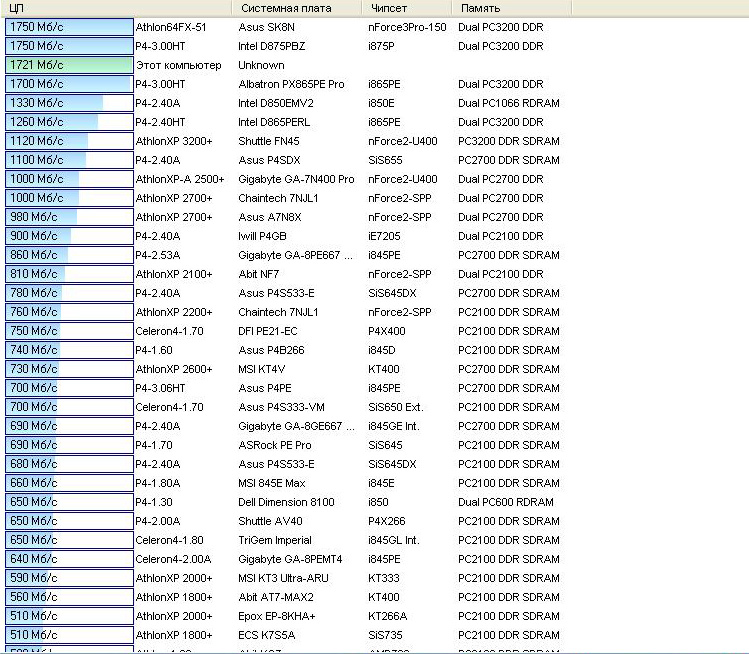Viewport: 749px width, 654px height.
Task: Click the Память column header
Action: [x=512, y=8]
